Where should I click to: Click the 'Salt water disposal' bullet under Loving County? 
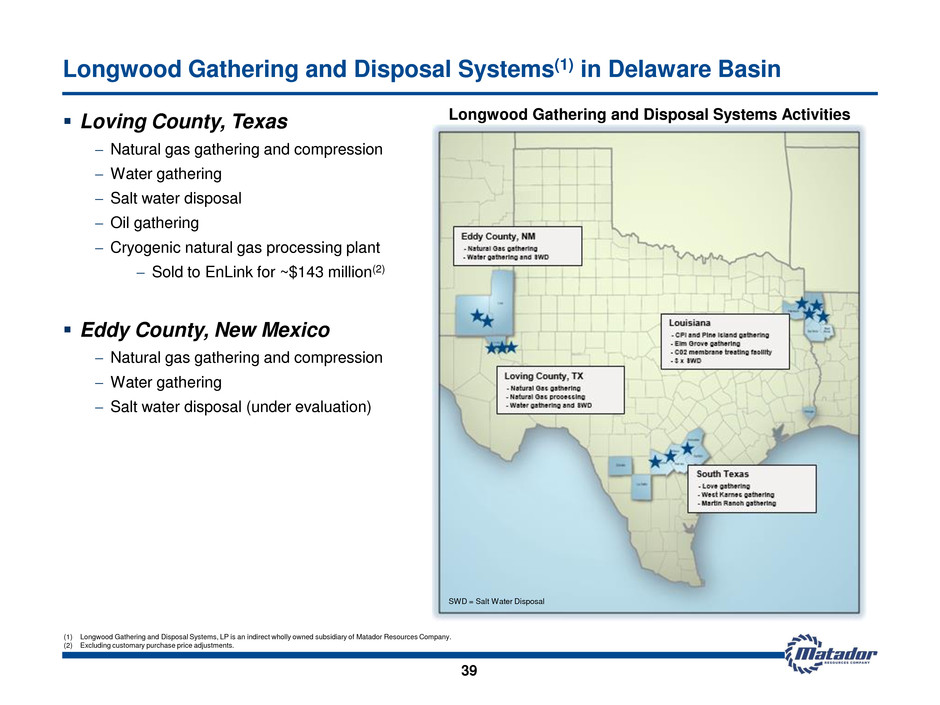pos(176,198)
